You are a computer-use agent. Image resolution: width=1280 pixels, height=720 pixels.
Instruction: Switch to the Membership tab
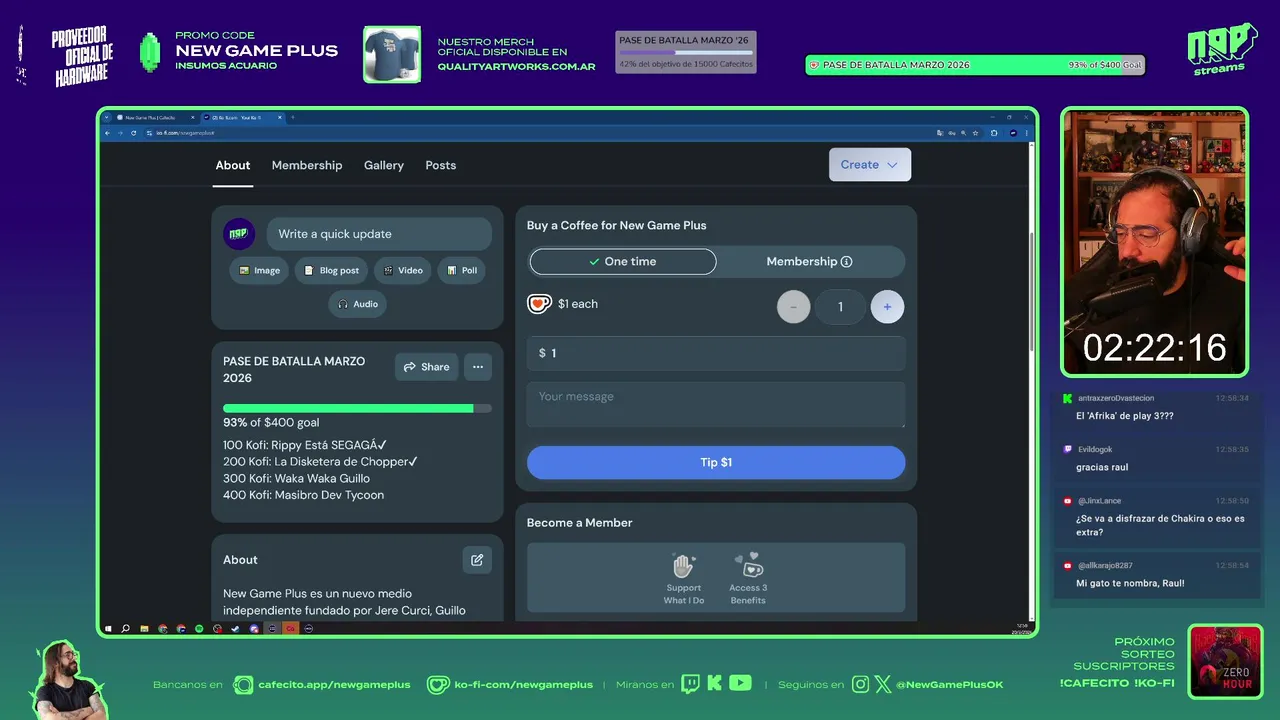tap(307, 165)
